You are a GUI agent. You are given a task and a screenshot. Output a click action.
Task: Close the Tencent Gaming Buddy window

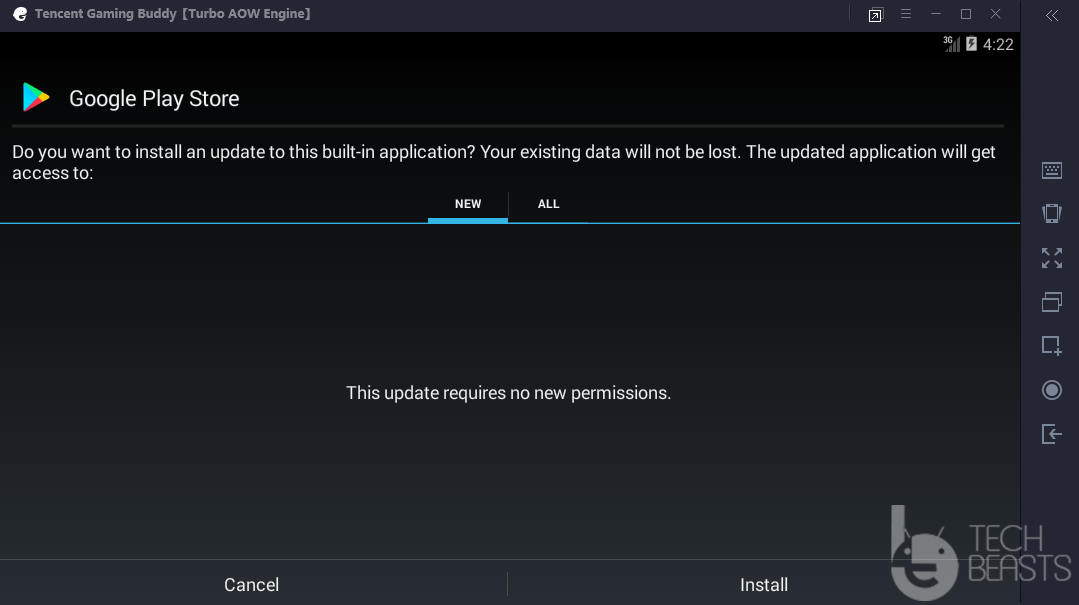tap(996, 14)
